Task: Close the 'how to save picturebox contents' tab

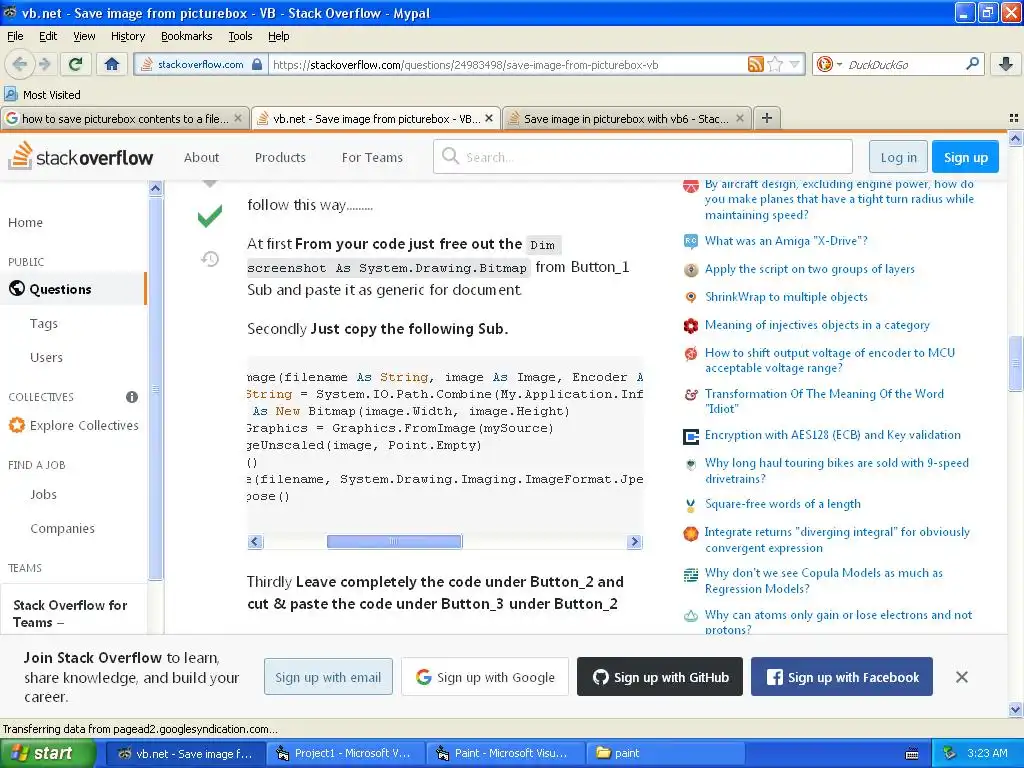Action: (238, 118)
